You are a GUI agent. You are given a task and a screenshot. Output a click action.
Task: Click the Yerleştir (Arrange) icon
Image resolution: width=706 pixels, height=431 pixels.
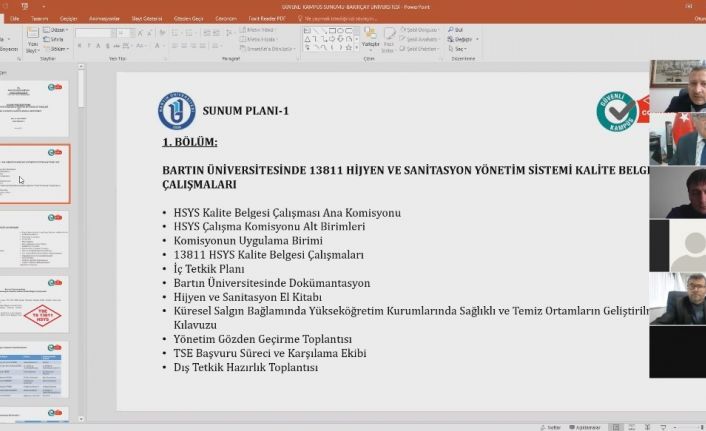coord(371,36)
